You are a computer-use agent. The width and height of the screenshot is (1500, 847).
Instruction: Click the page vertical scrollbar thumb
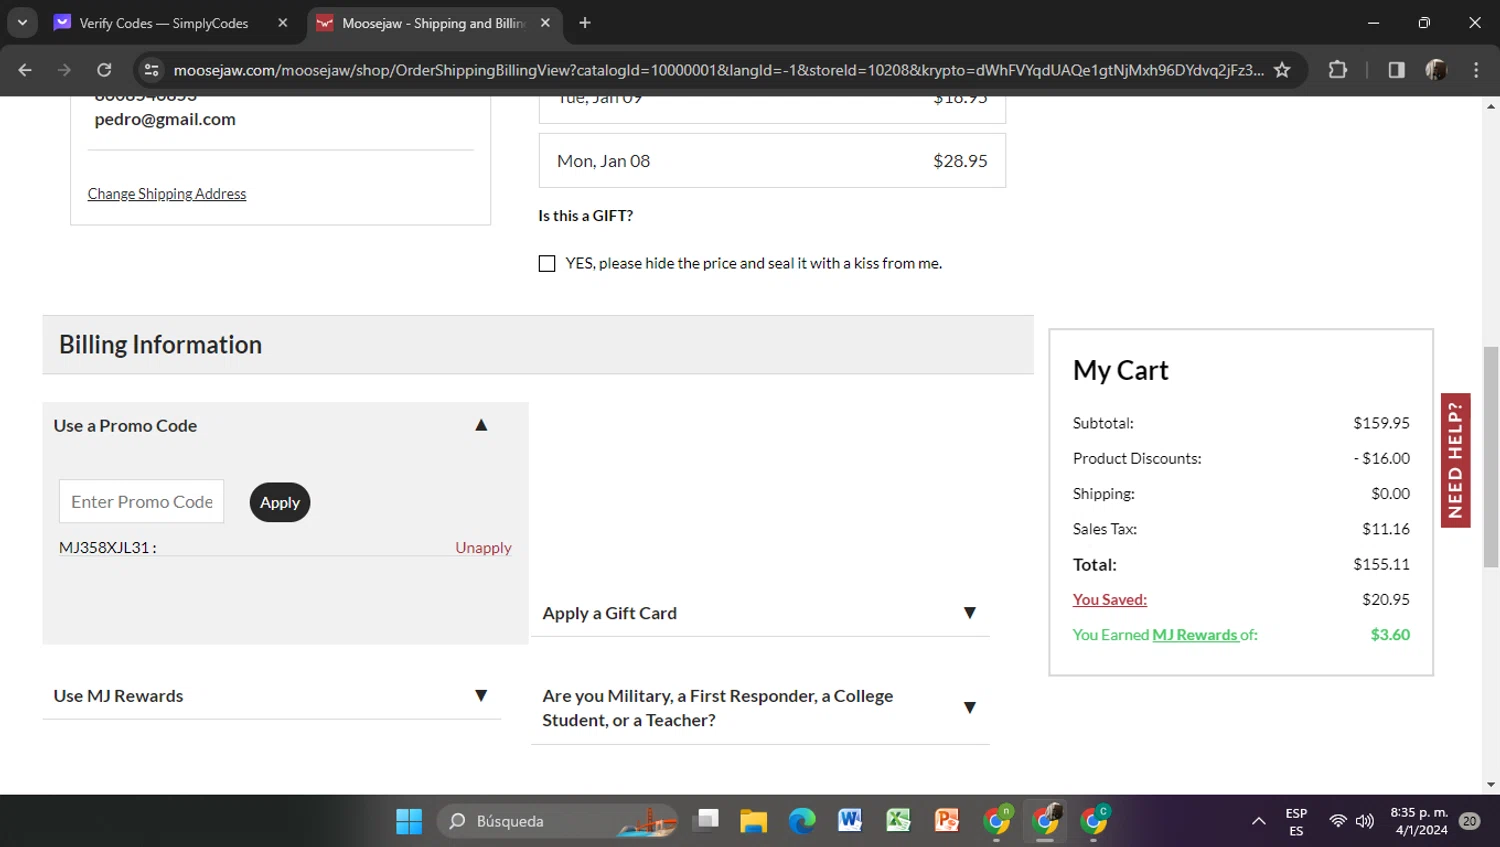[1491, 456]
